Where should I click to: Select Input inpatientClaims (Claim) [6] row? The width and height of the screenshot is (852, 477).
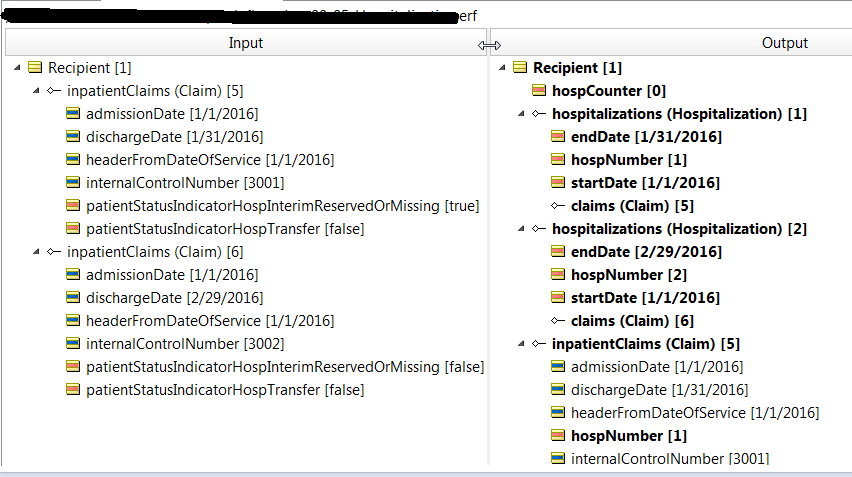pyautogui.click(x=155, y=252)
